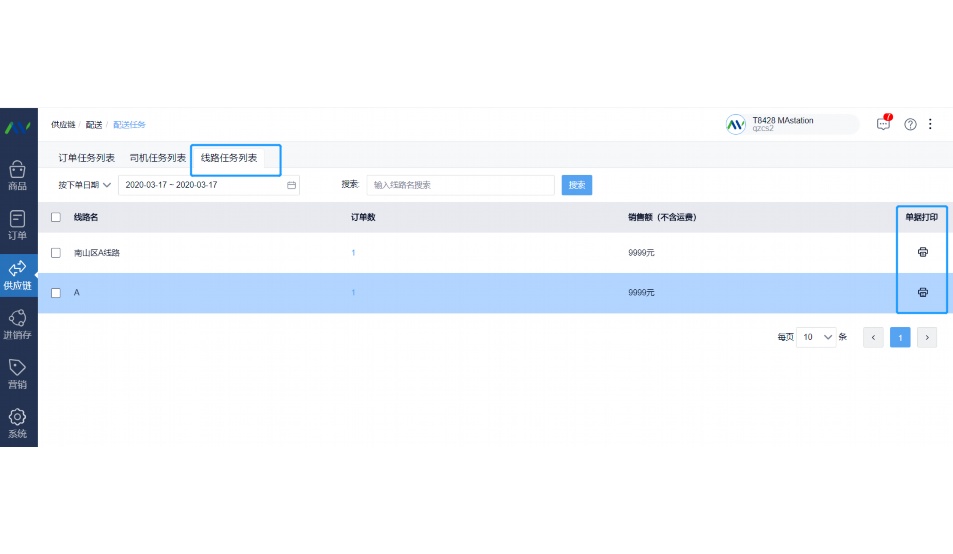The height and width of the screenshot is (554, 953).
Task: Open 营销 marketing sidebar icon
Action: (x=17, y=374)
